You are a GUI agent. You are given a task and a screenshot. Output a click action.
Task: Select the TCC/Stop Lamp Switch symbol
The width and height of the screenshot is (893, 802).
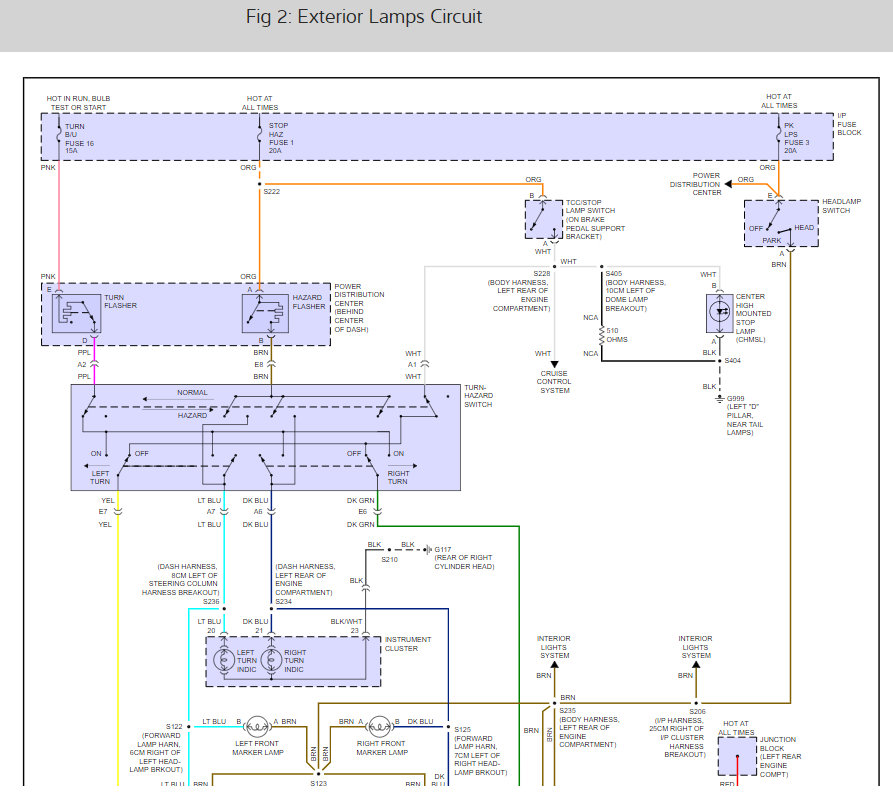tap(544, 219)
